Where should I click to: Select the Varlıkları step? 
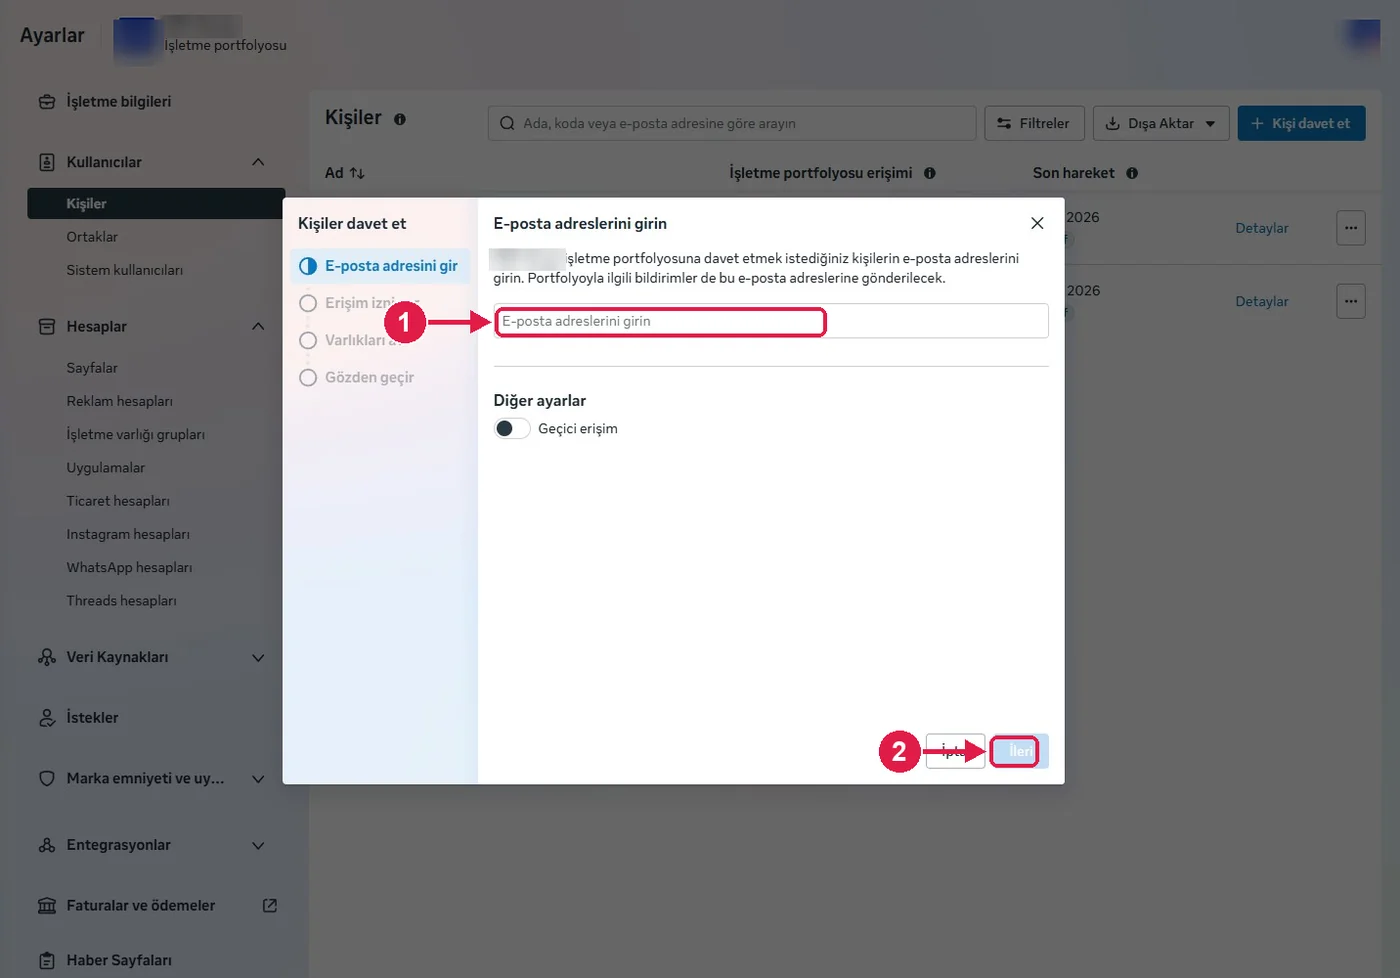tap(351, 340)
